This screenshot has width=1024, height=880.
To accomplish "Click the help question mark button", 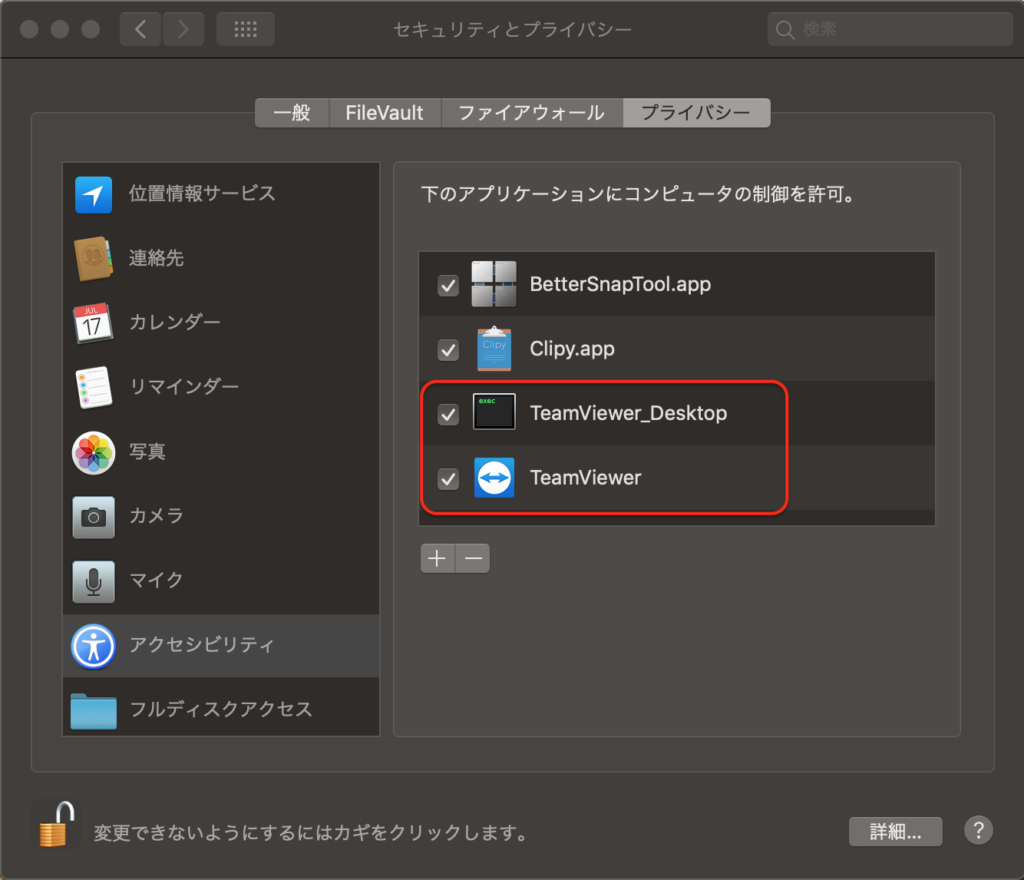I will pyautogui.click(x=978, y=830).
